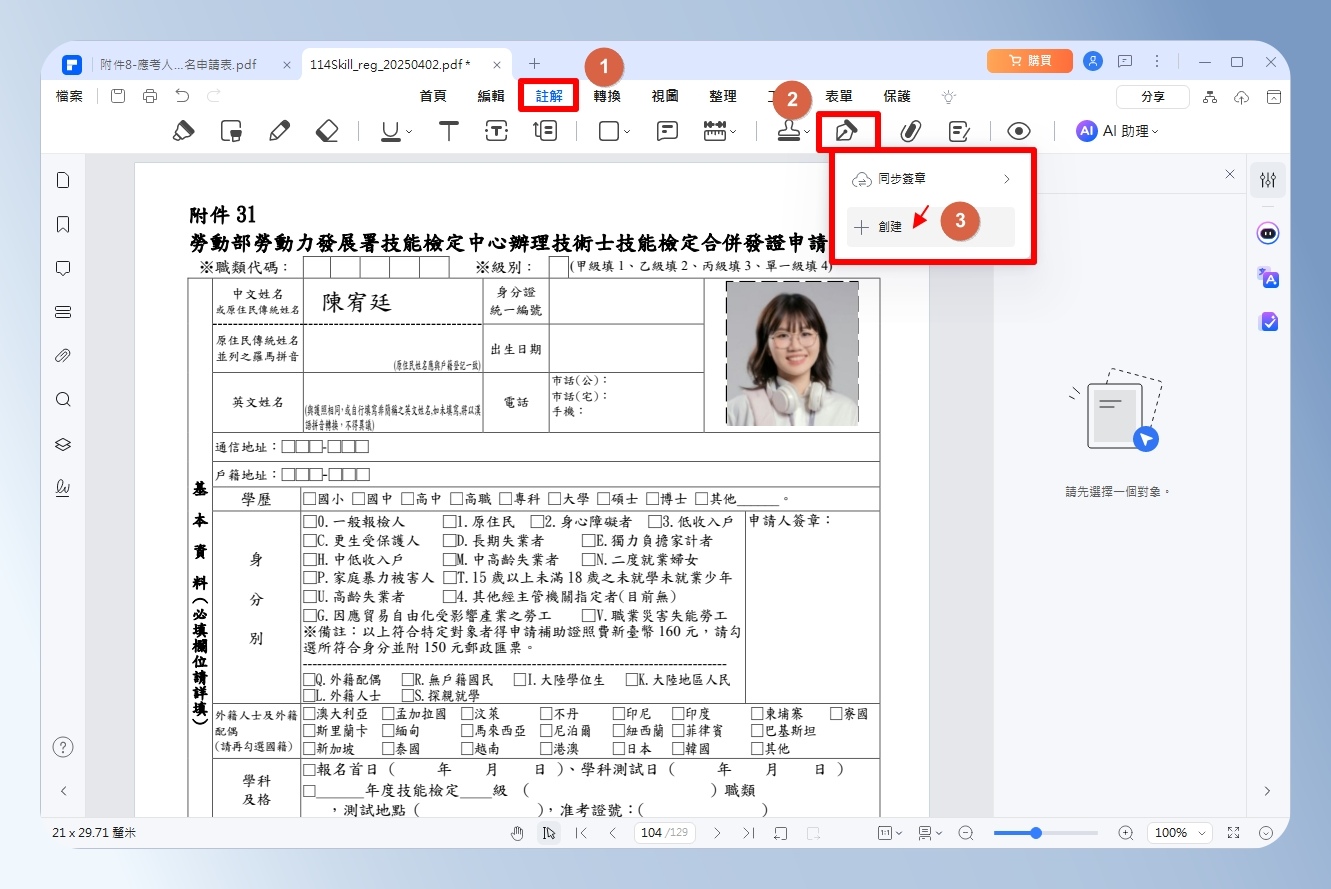Click the text box tool icon
The image size is (1331, 889).
(x=497, y=131)
